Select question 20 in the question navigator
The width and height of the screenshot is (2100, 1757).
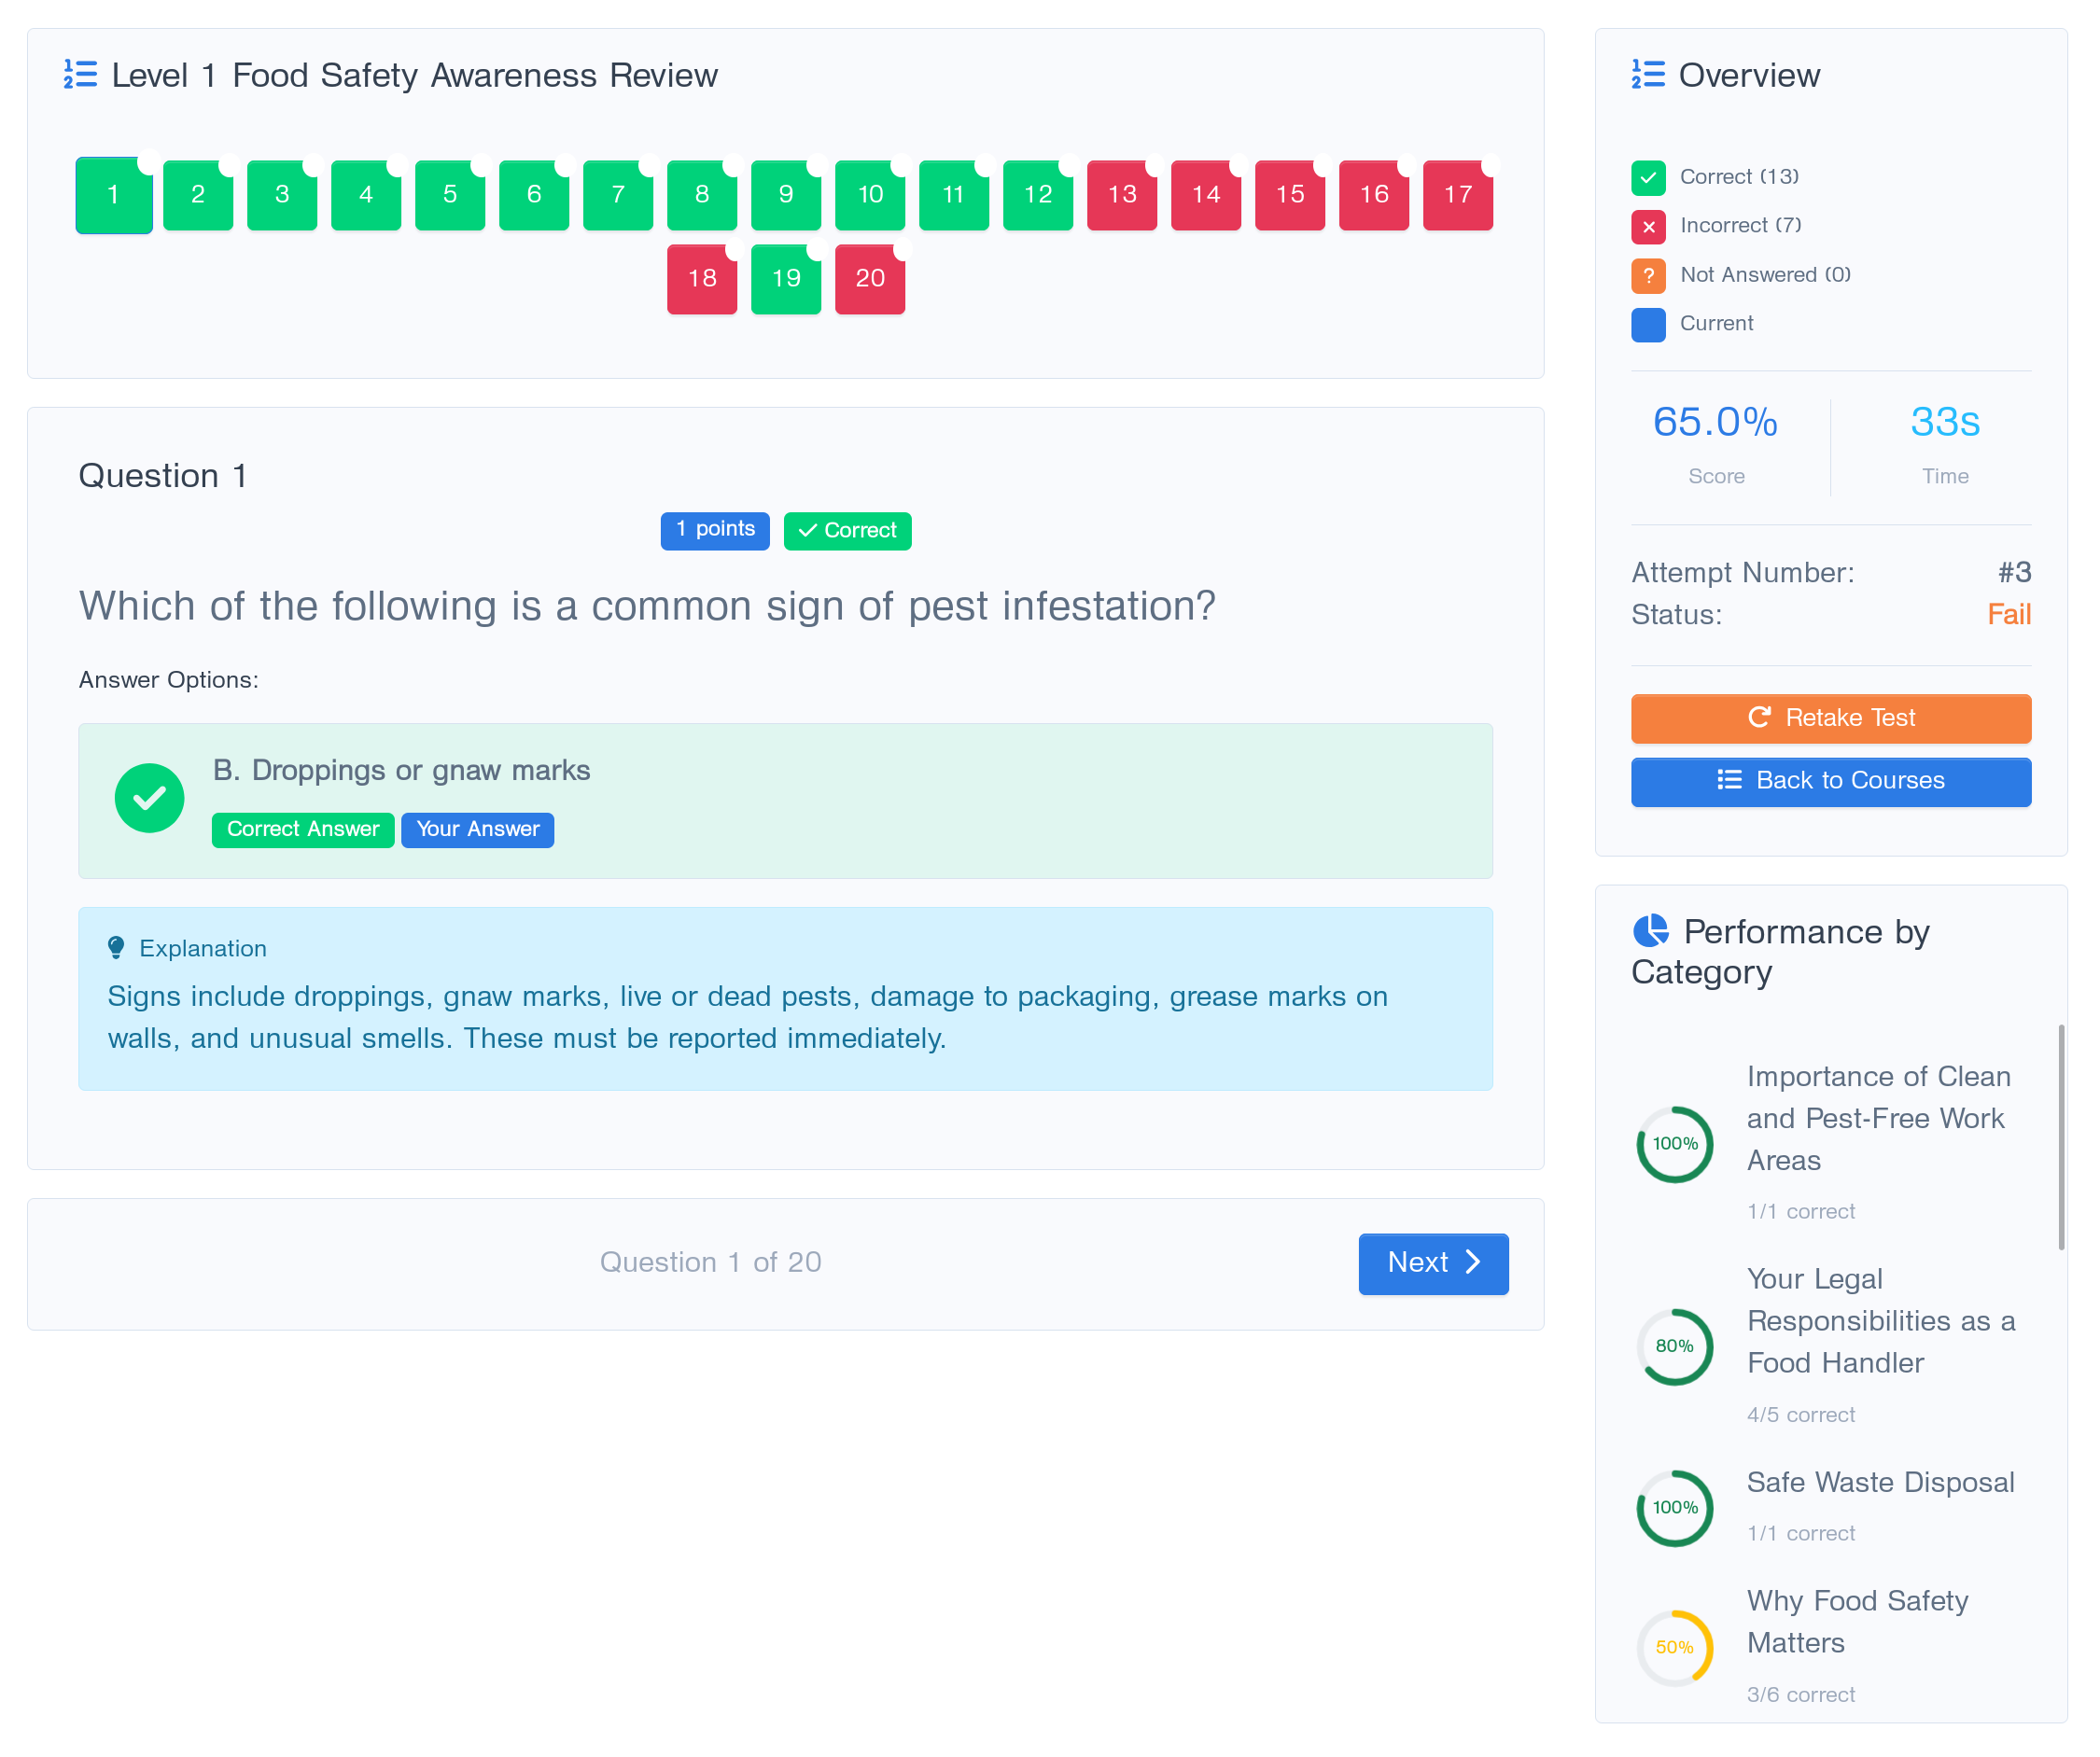click(x=869, y=279)
